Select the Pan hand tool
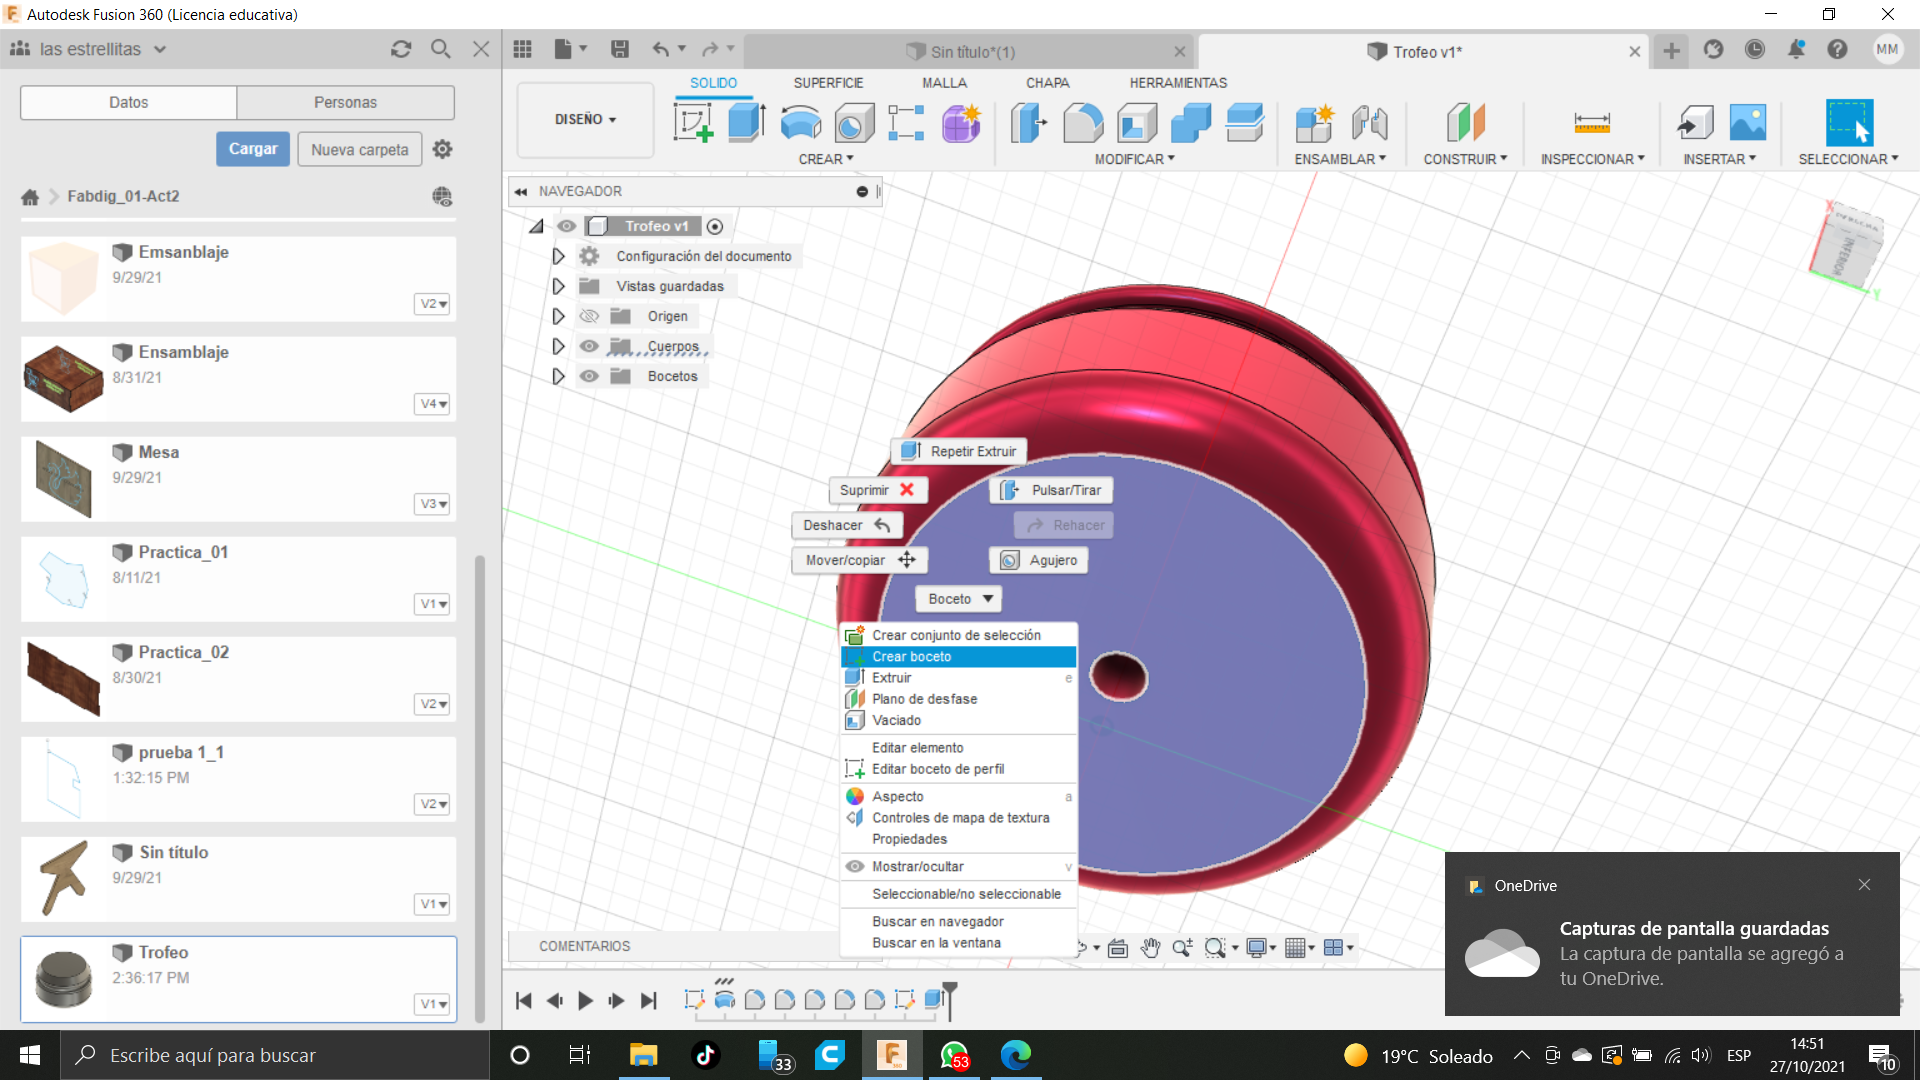 click(1150, 948)
